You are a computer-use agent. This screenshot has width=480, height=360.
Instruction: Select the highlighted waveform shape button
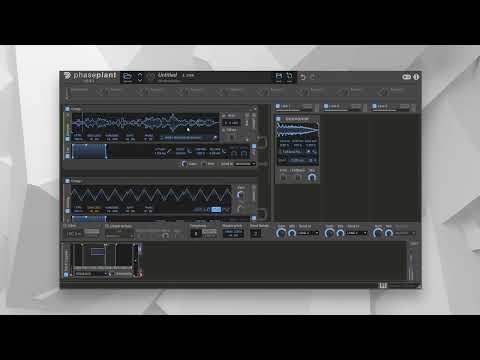point(216,209)
